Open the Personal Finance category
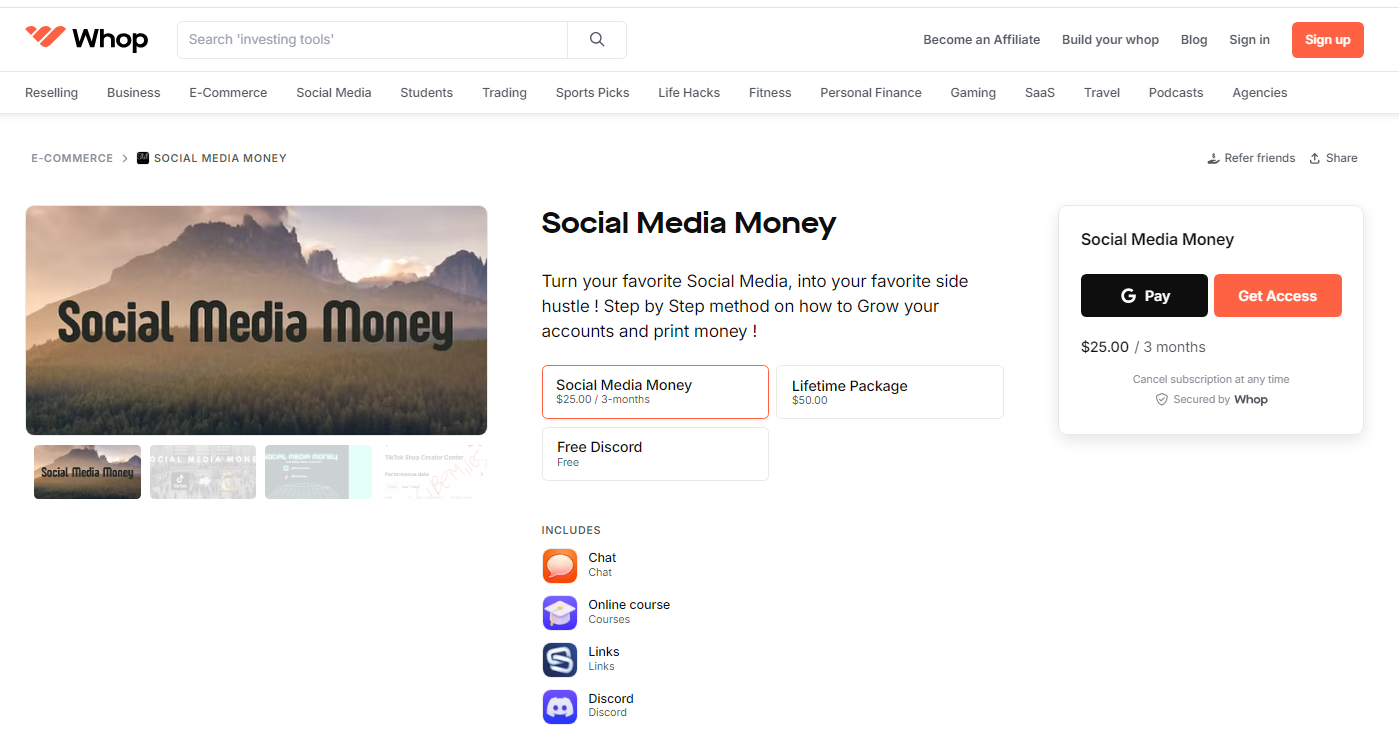The height and width of the screenshot is (751, 1399). click(870, 92)
